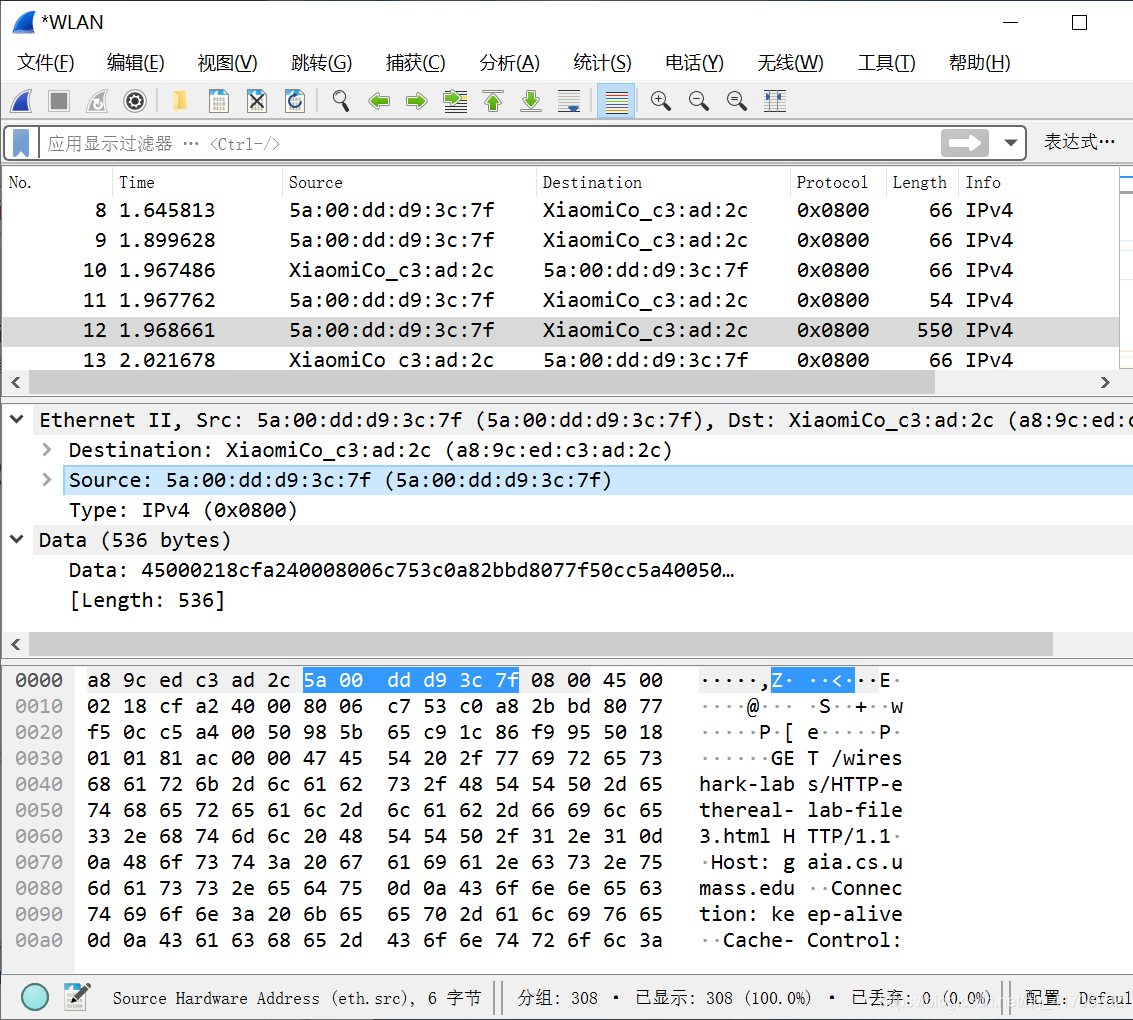The width and height of the screenshot is (1133, 1020).
Task: Jump to the last packet
Action: tap(531, 101)
